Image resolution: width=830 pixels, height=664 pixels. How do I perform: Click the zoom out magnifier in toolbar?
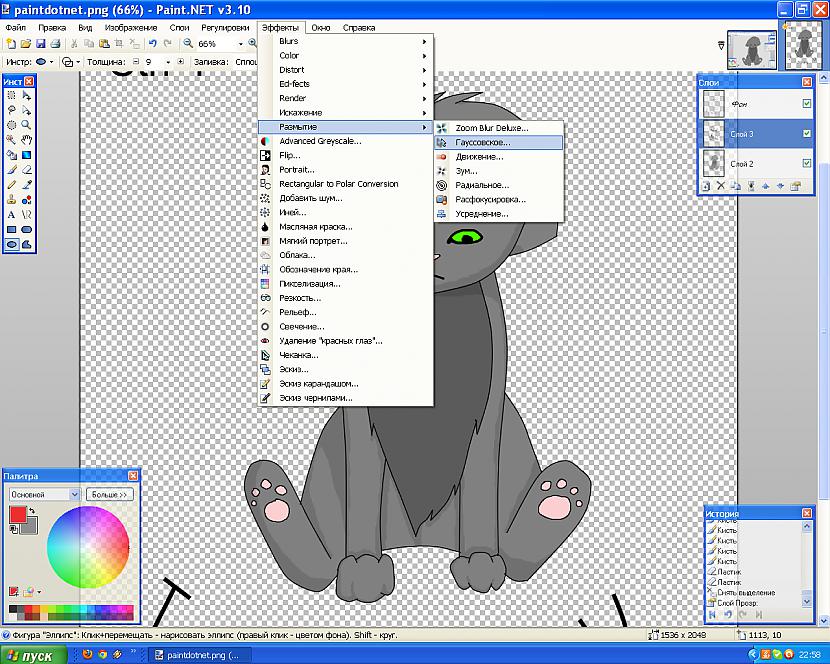188,44
